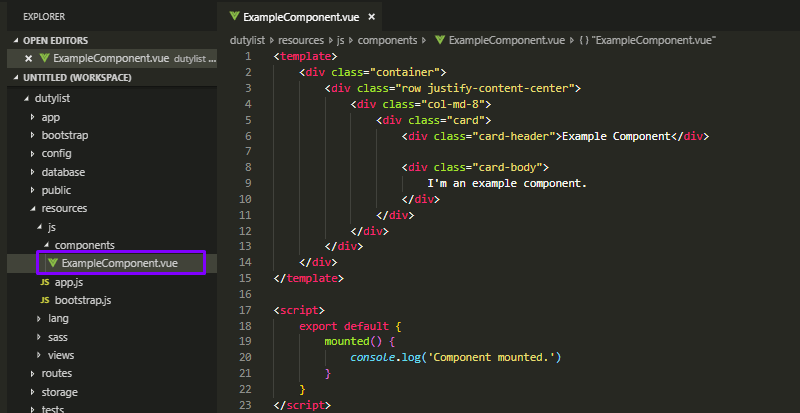The height and width of the screenshot is (413, 800).
Task: Click "Example Component" text on line 6
Action: [616, 136]
